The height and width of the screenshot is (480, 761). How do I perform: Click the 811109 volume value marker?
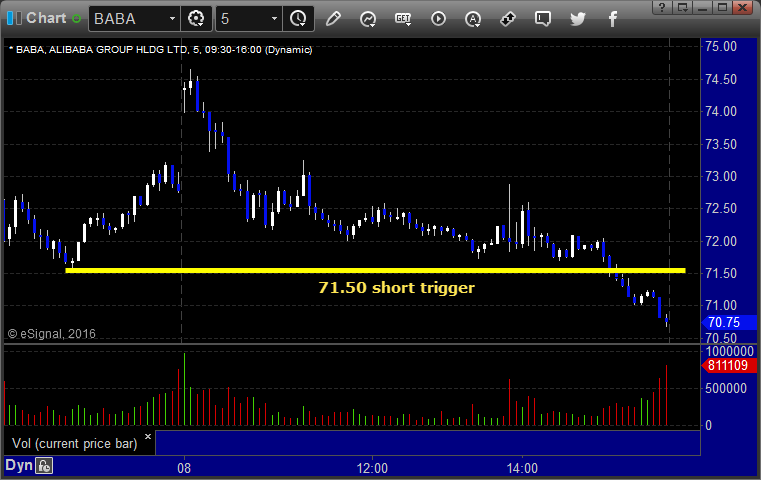[x=729, y=365]
